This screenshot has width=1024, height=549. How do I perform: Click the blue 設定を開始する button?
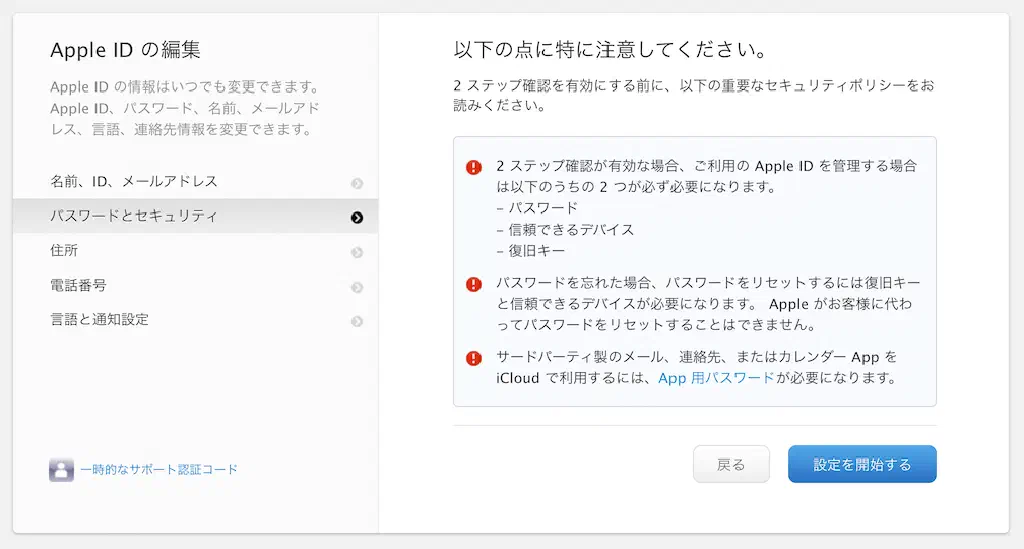862,465
